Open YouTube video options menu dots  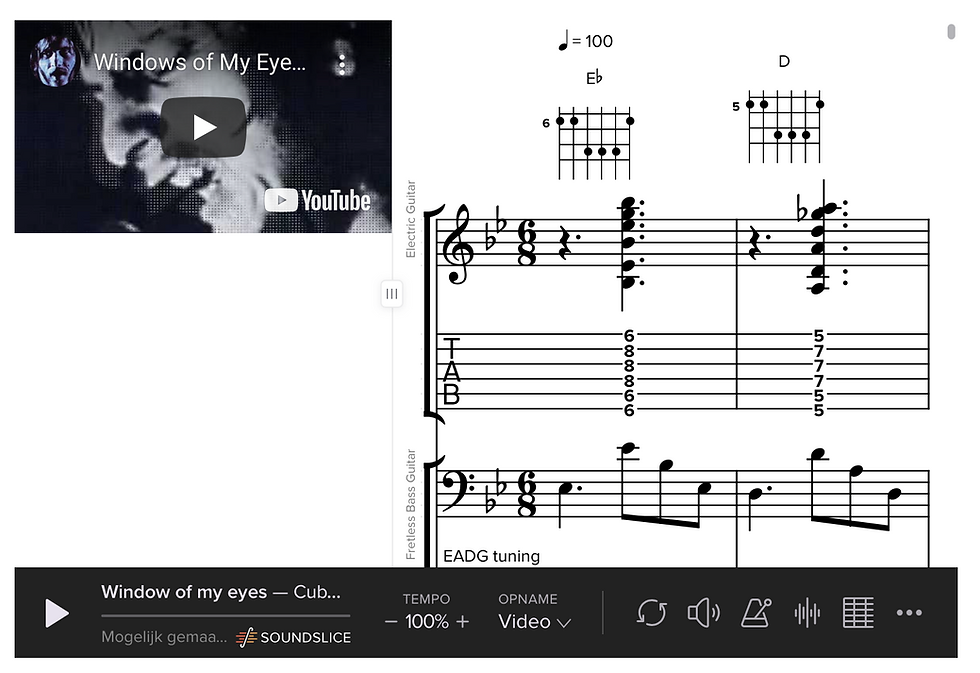[x=342, y=64]
